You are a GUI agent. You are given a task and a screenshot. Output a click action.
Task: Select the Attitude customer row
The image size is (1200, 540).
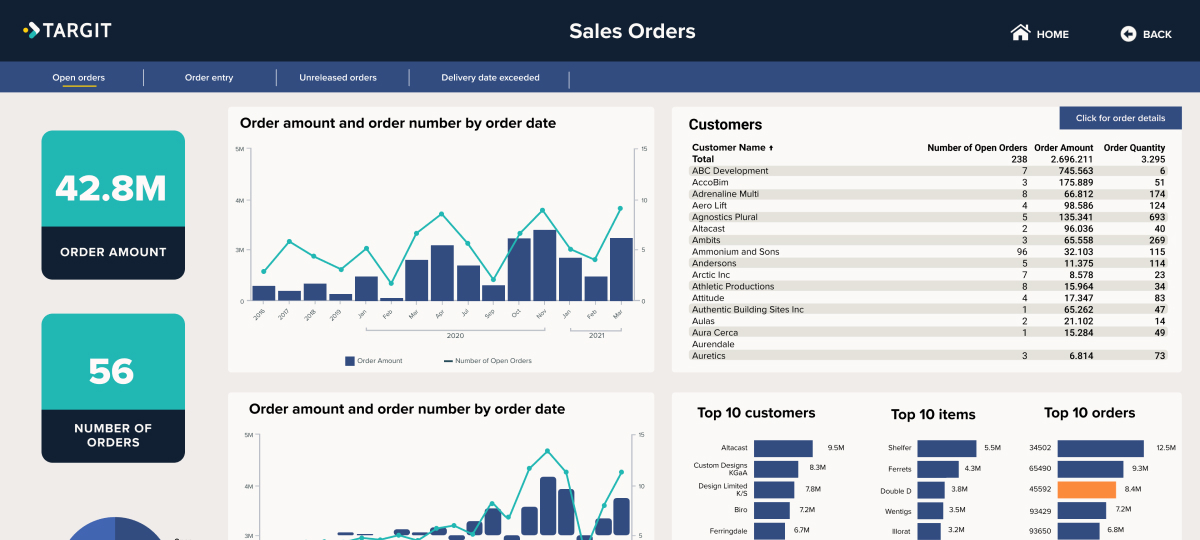point(929,298)
